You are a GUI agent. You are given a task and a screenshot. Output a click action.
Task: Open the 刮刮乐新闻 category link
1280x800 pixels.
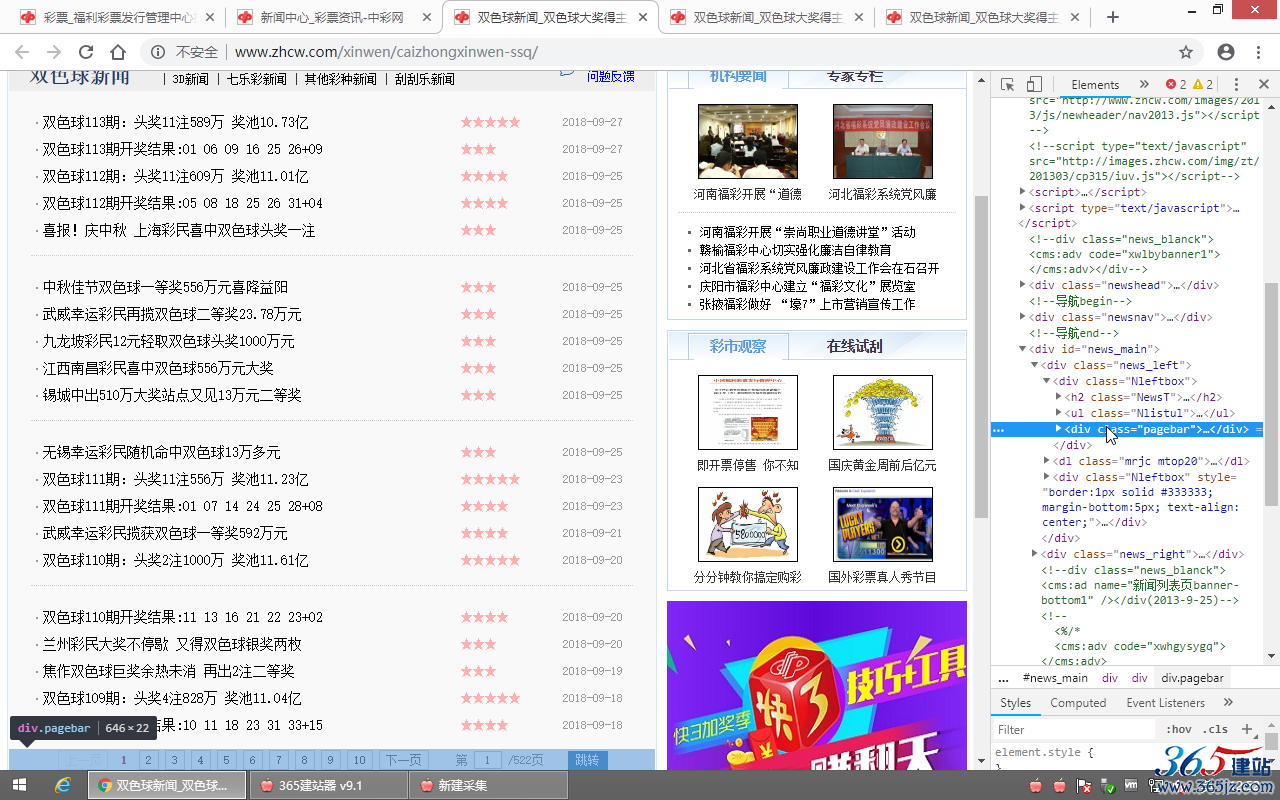[424, 79]
